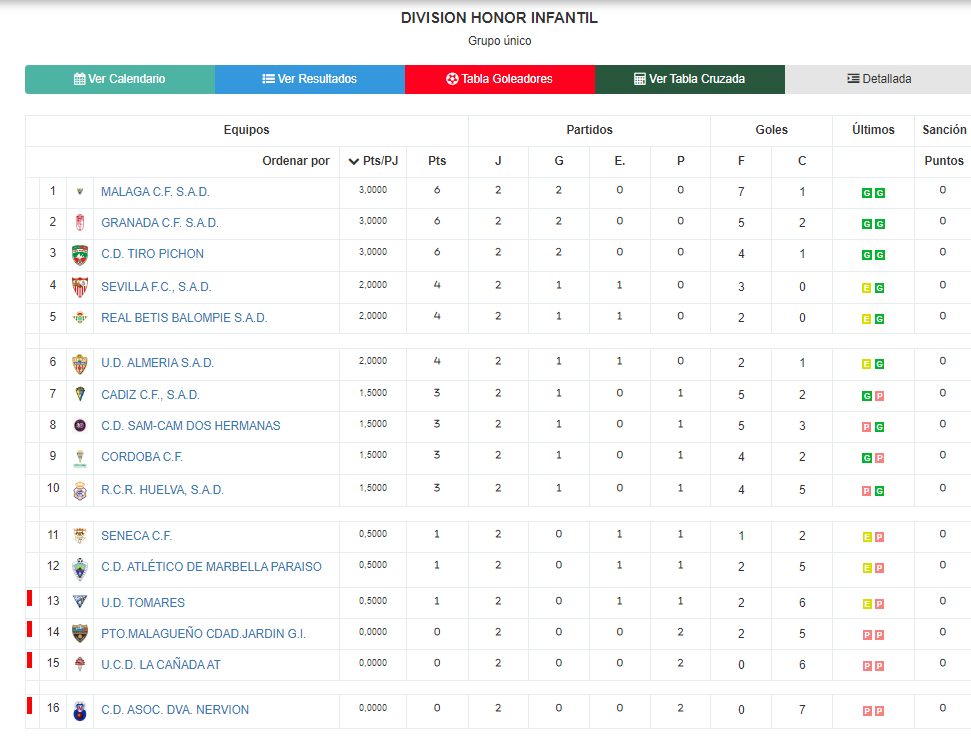This screenshot has width=971, height=737.
Task: Click Nervion's first red P badge
Action: coord(866,711)
